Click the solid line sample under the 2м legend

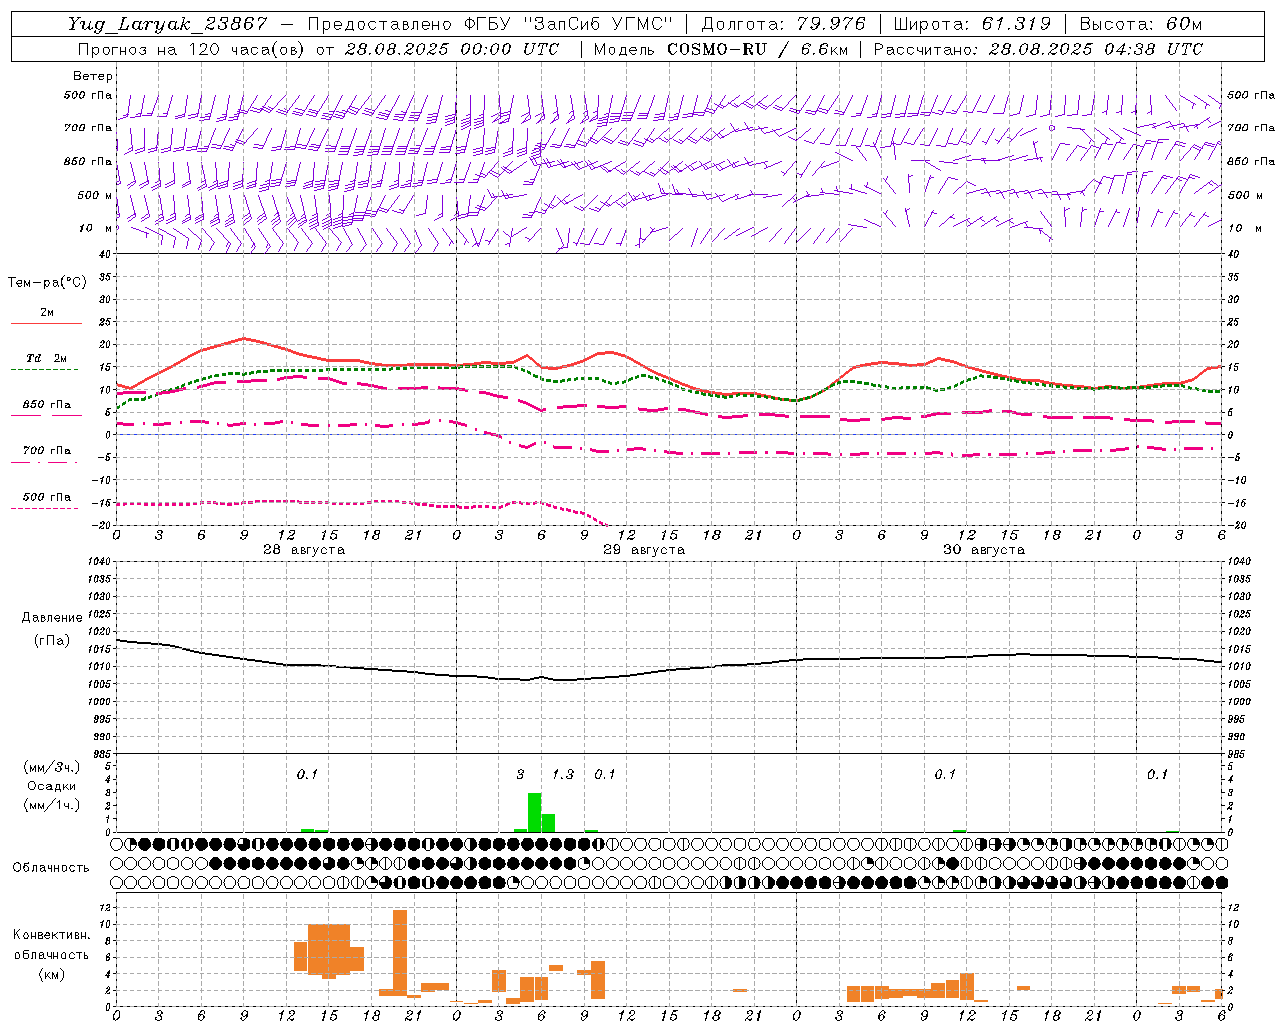(x=46, y=324)
